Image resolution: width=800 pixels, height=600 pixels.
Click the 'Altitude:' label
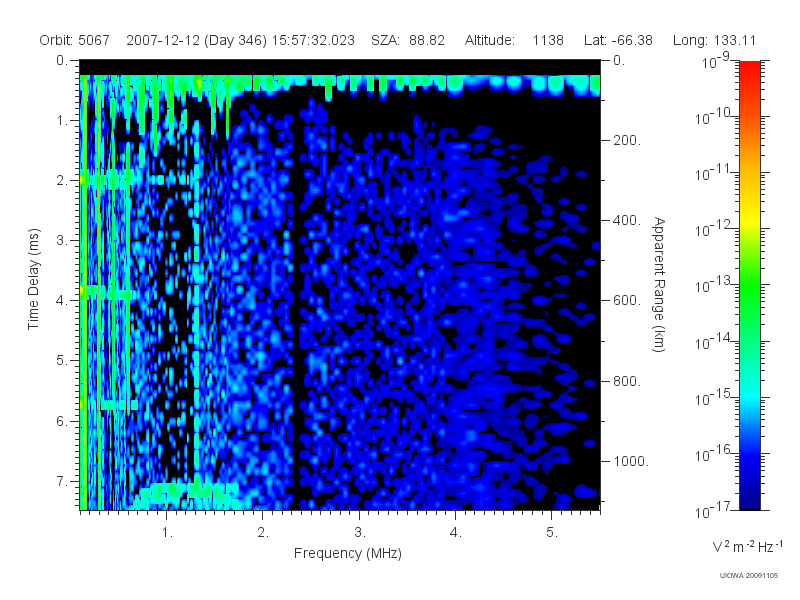click(x=490, y=40)
